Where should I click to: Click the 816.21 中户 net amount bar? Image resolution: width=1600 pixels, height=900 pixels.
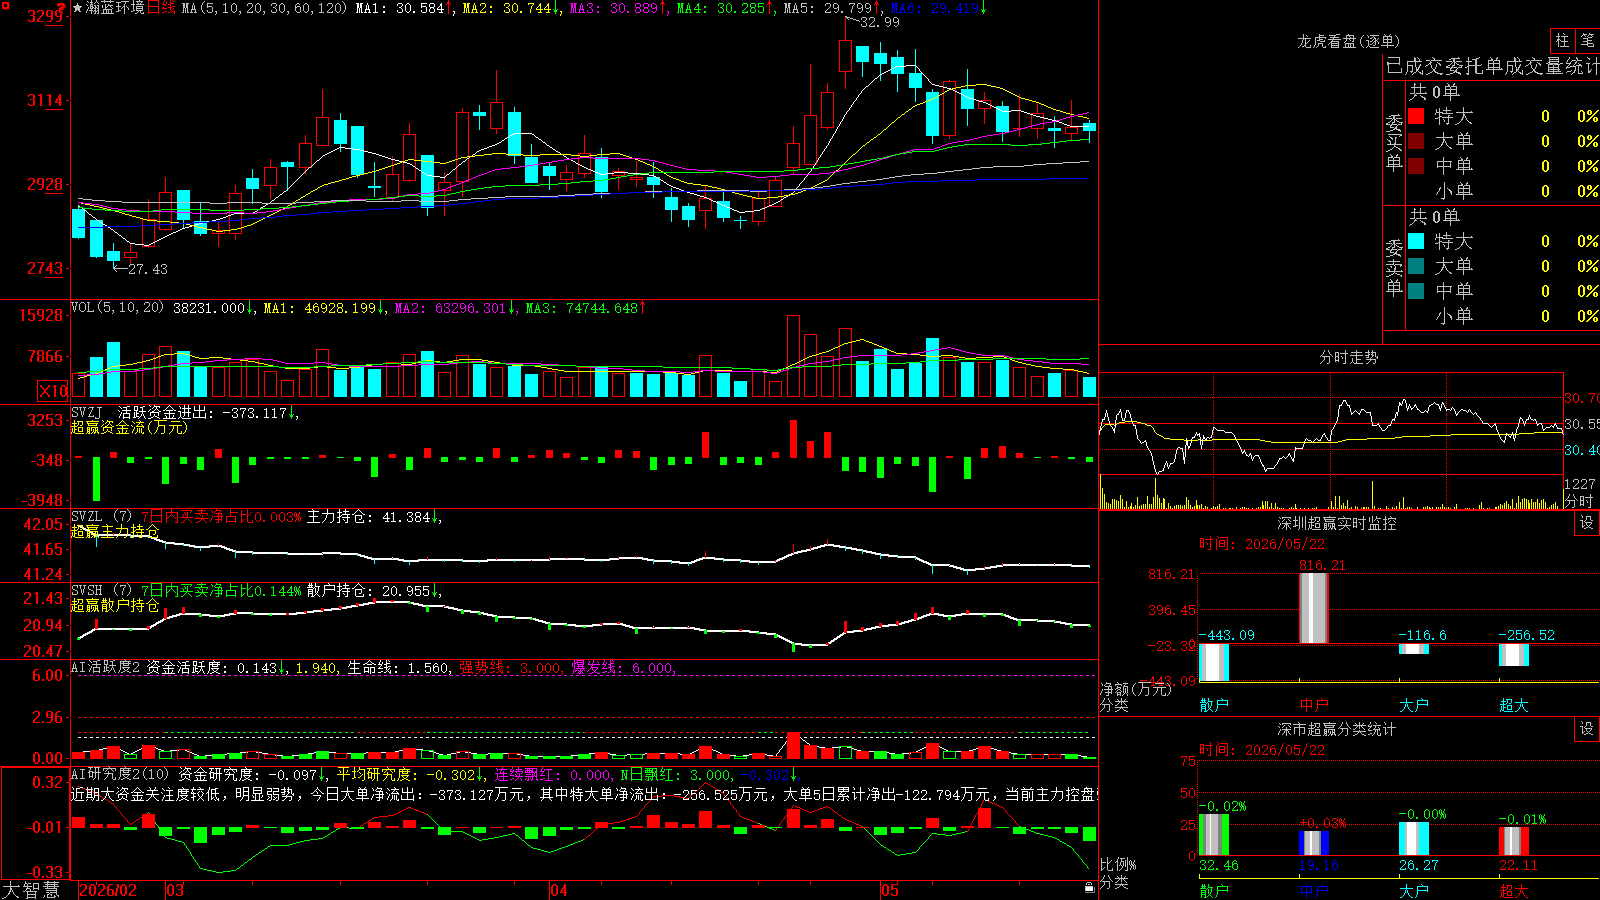(1314, 608)
